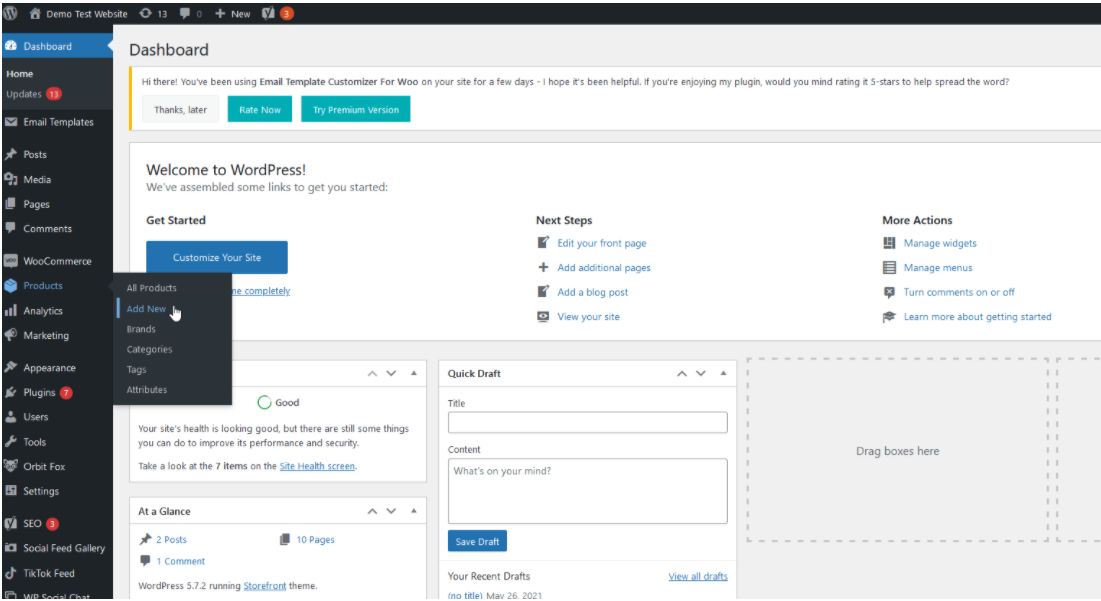Open the Manage widgets link
1101x601 pixels.
[940, 243]
